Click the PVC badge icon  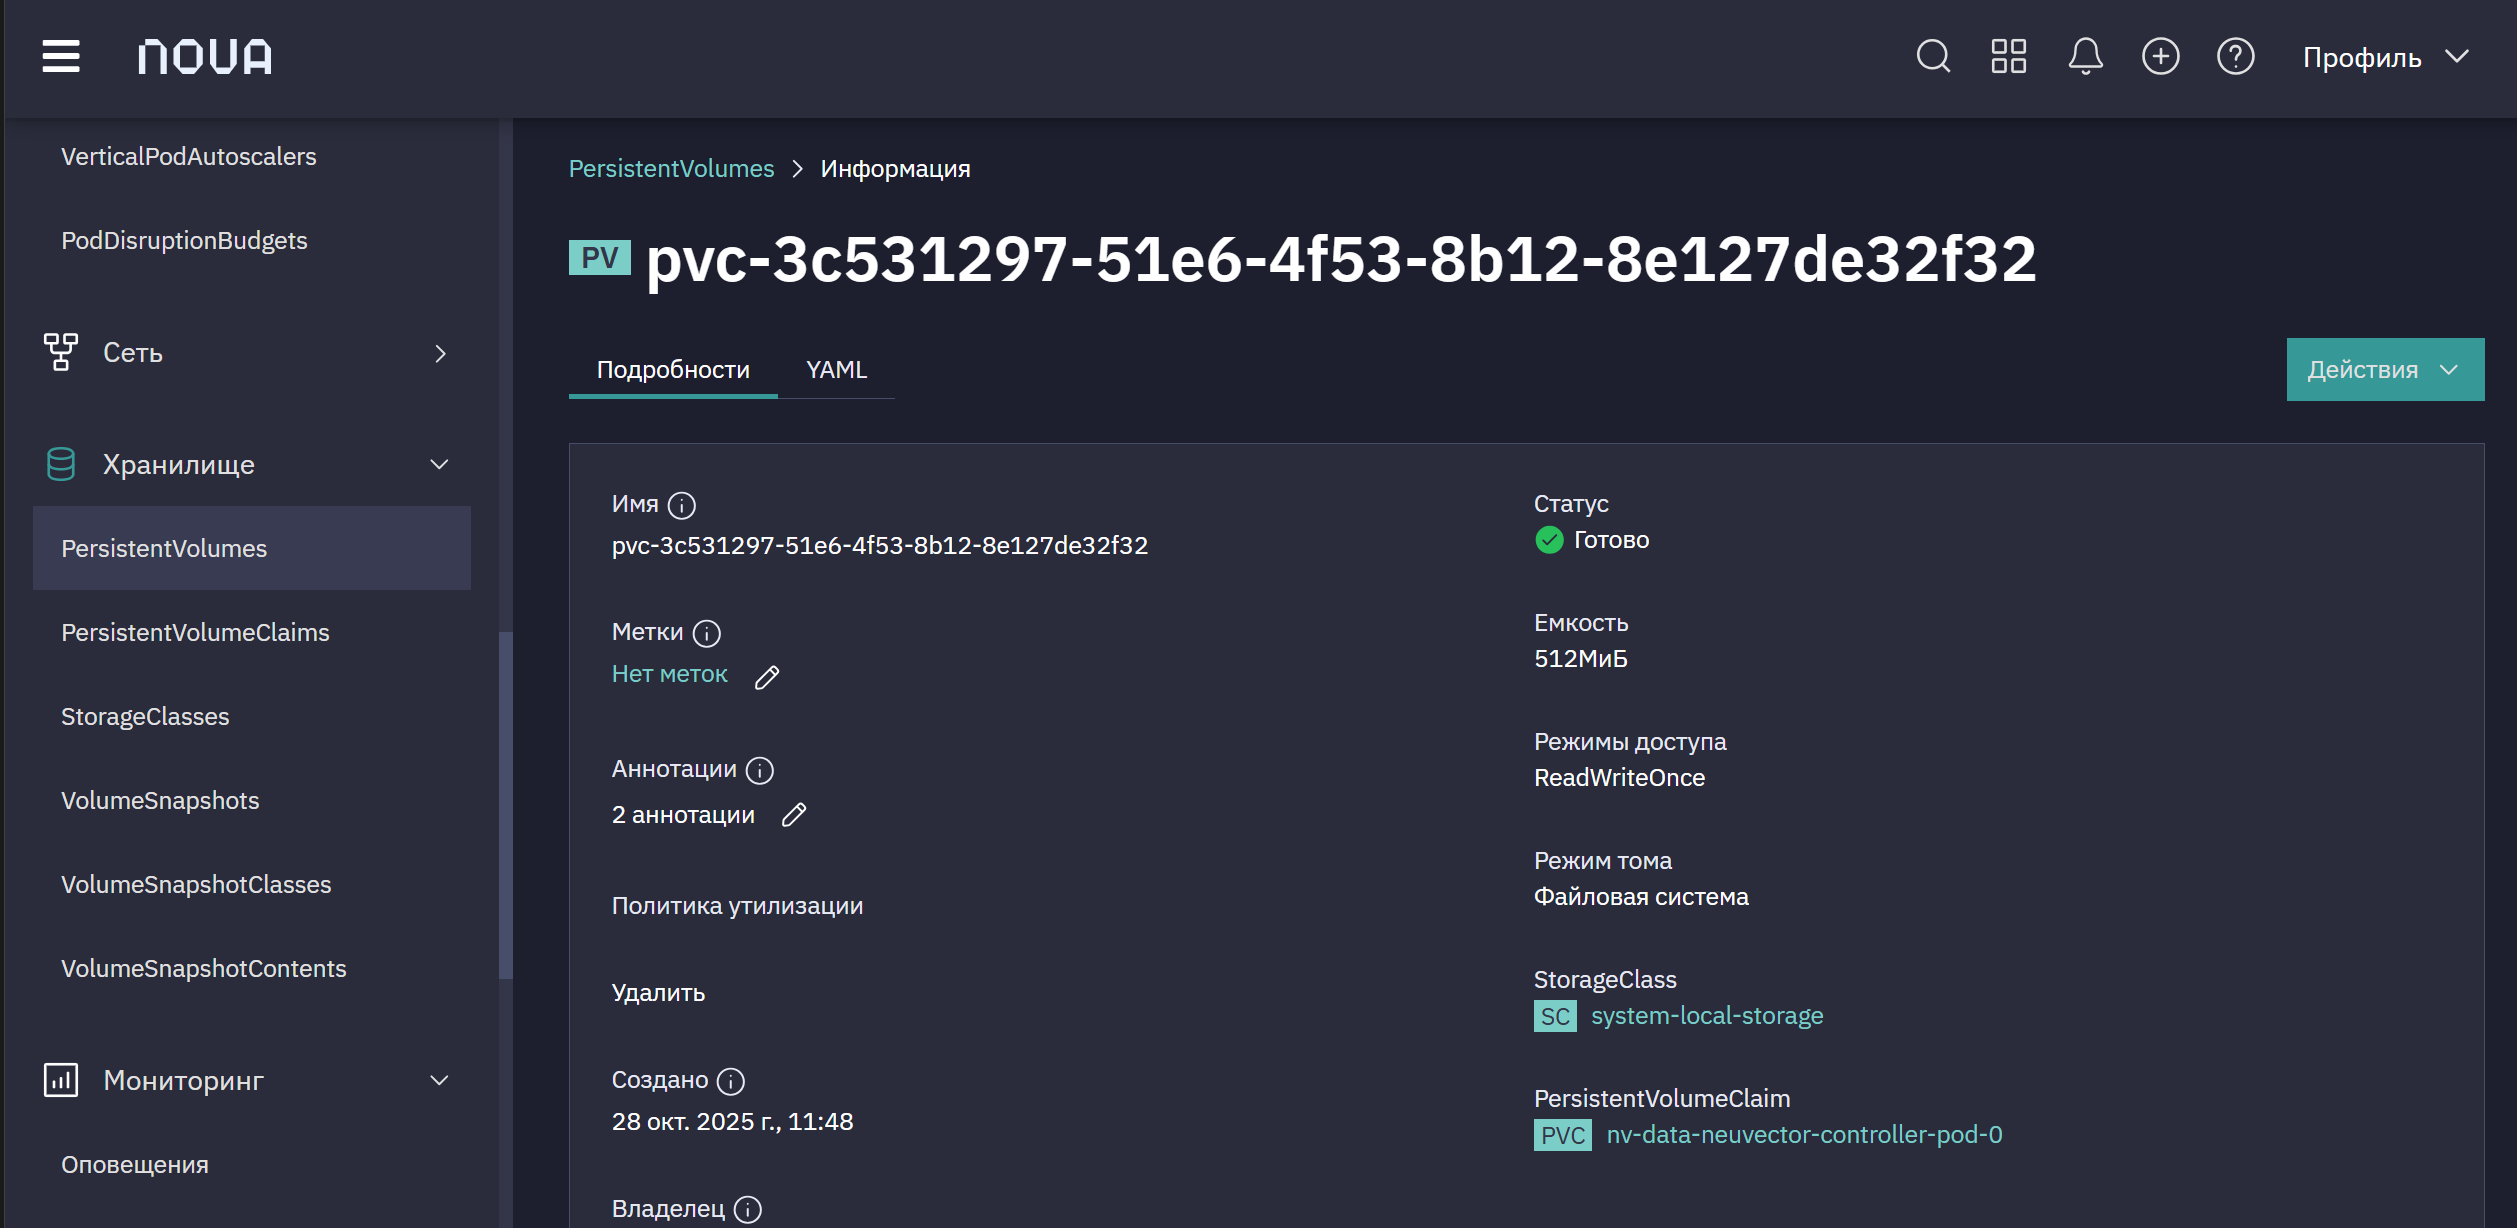pos(1563,1135)
